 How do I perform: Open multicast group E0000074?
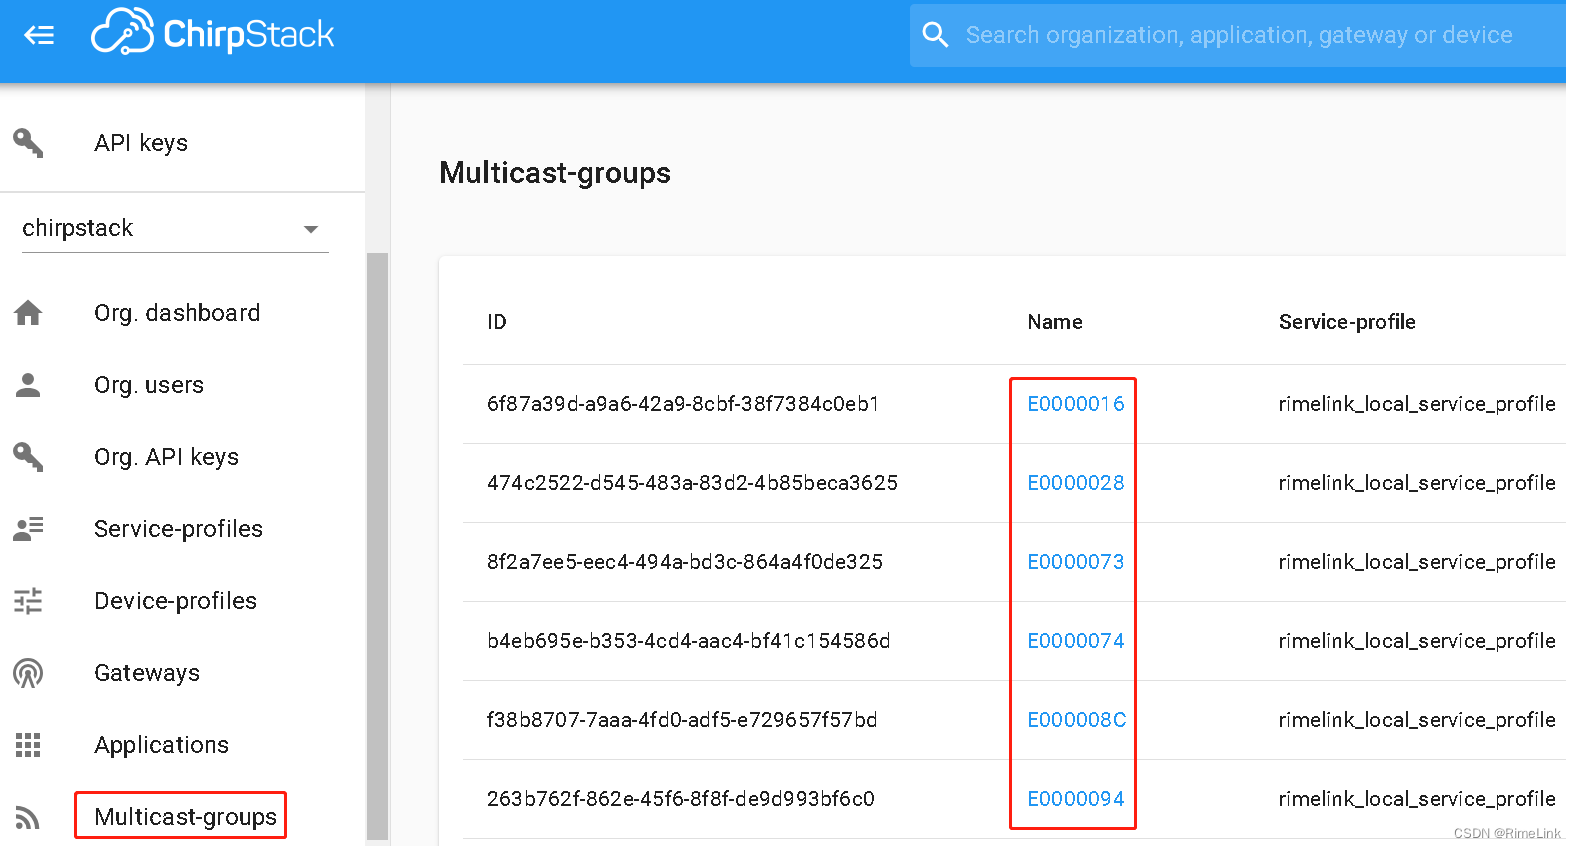pyautogui.click(x=1076, y=641)
